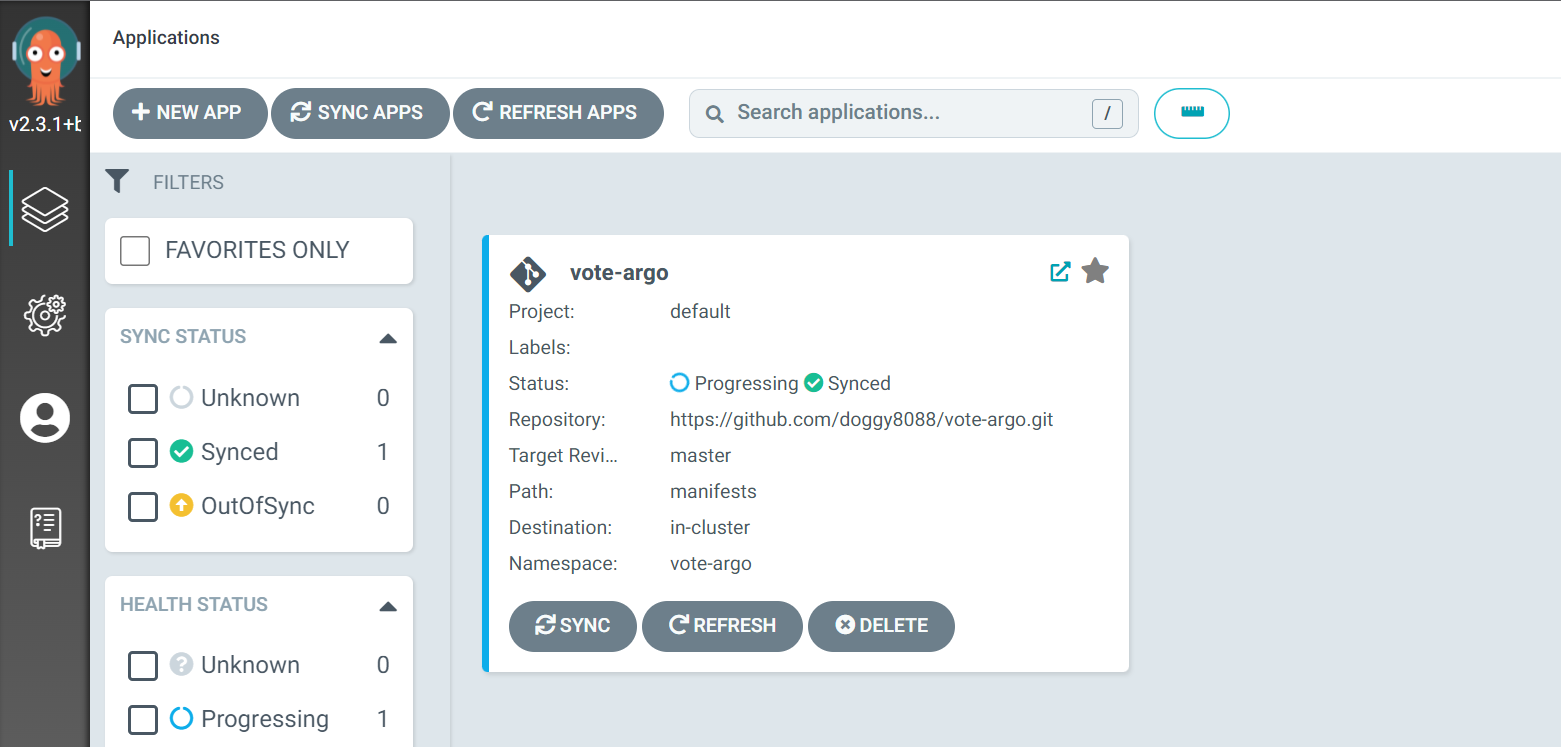Check the Unknown health status filter

(x=143, y=666)
